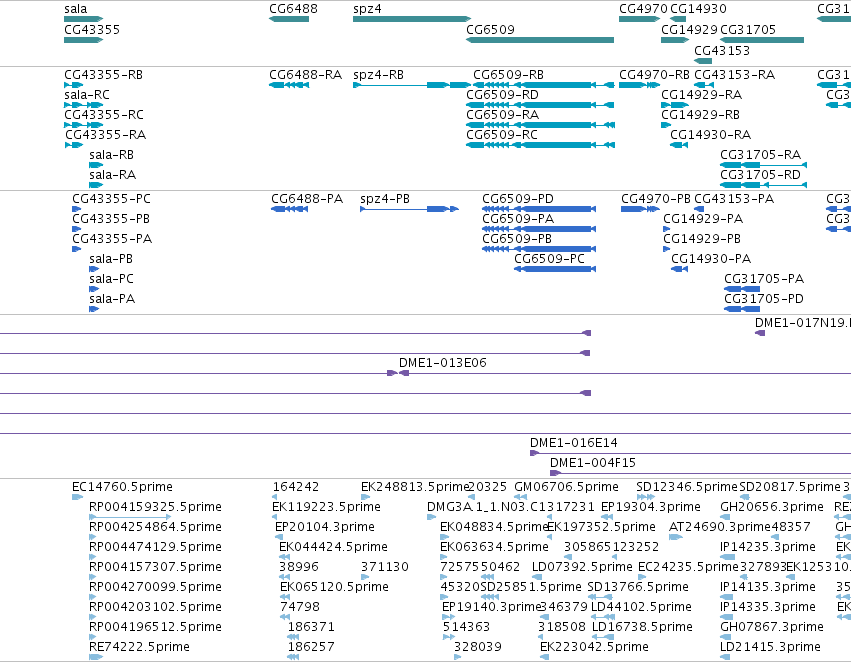Select CDS CG6509-PA

[539, 230]
